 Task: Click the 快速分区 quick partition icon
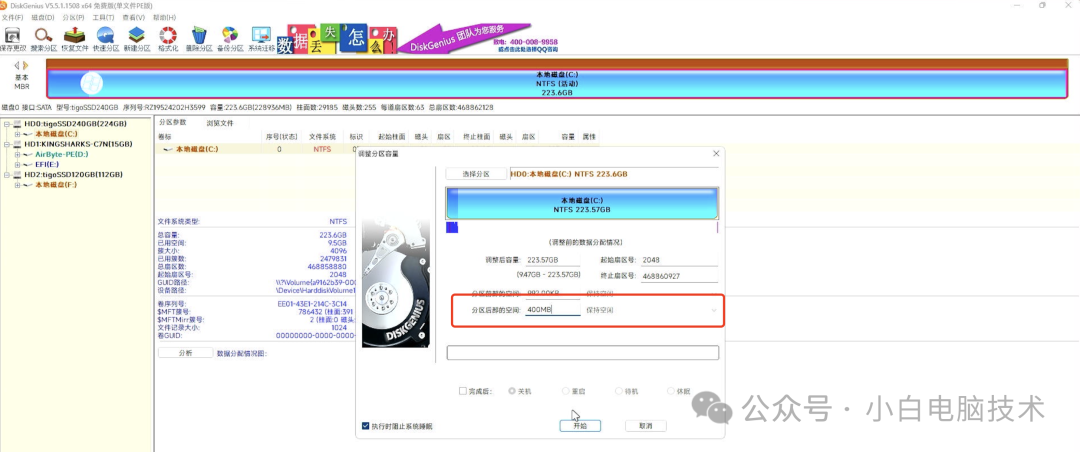pyautogui.click(x=105, y=39)
